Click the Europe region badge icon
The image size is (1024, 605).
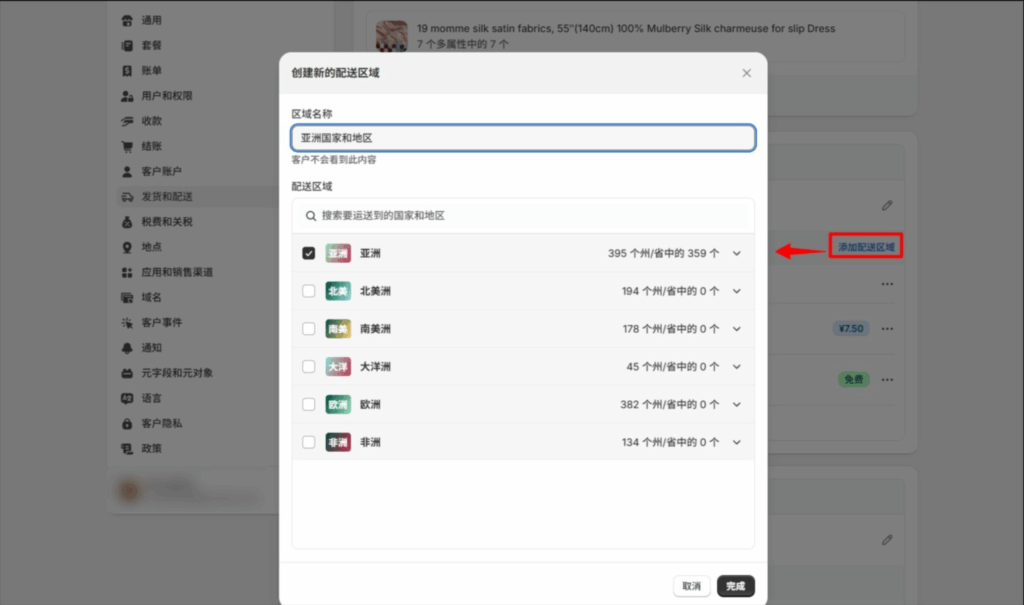[338, 405]
